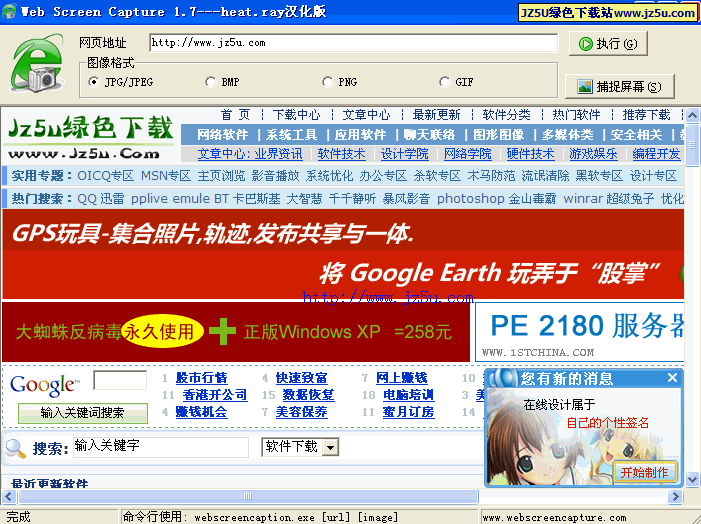
Task: Open the 网上赚钱 link
Action: coord(401,378)
